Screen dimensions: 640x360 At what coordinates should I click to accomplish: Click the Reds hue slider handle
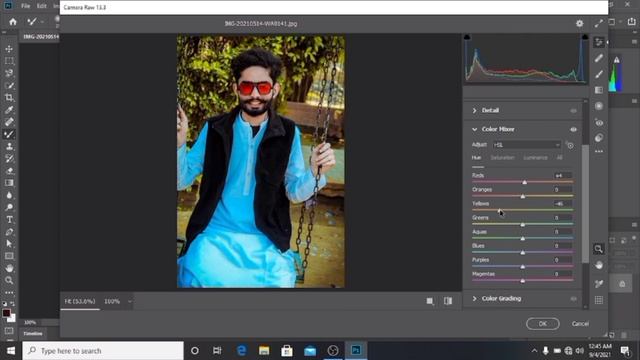(x=524, y=182)
